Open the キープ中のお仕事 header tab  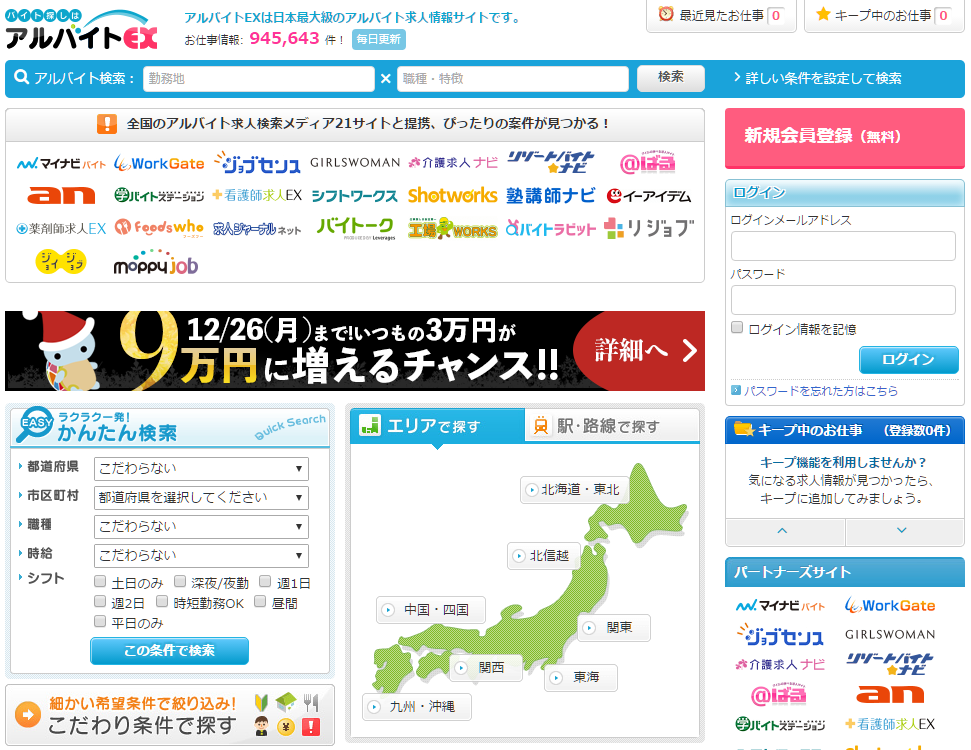[x=884, y=15]
